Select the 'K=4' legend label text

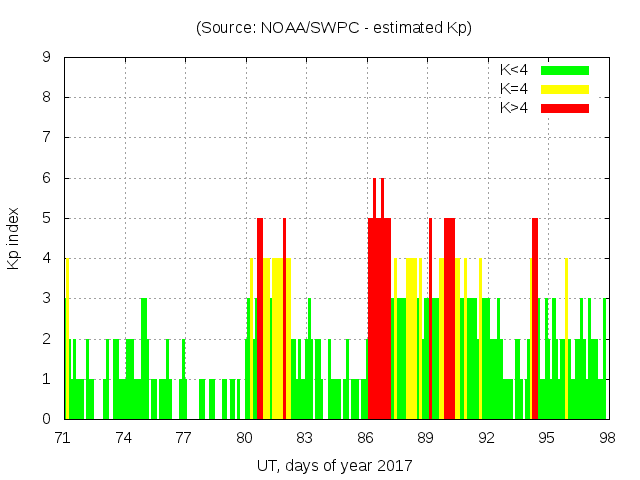tap(514, 89)
